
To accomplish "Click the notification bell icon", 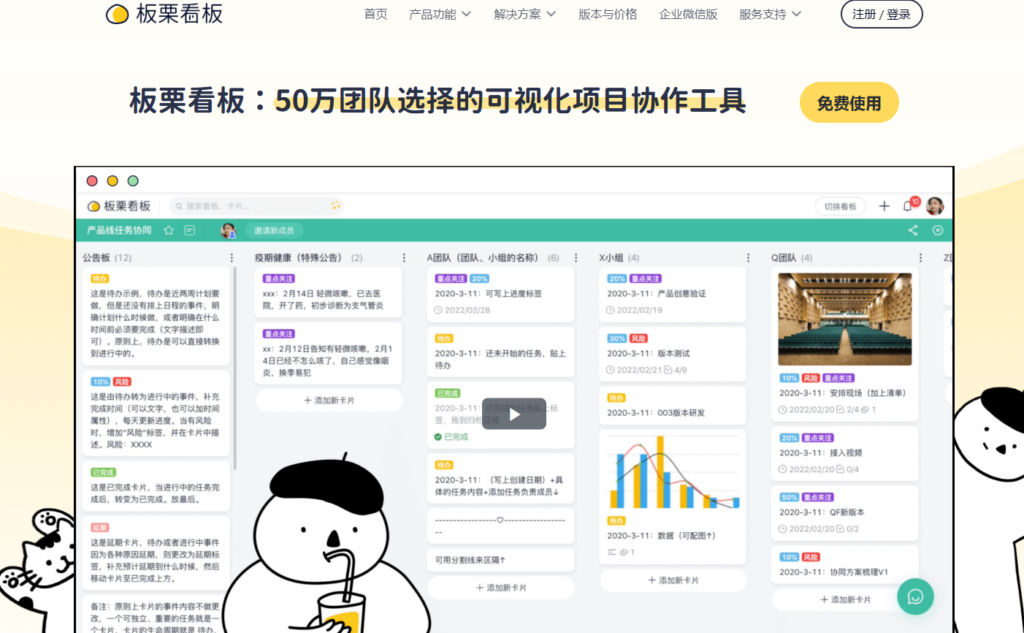I will click(908, 206).
